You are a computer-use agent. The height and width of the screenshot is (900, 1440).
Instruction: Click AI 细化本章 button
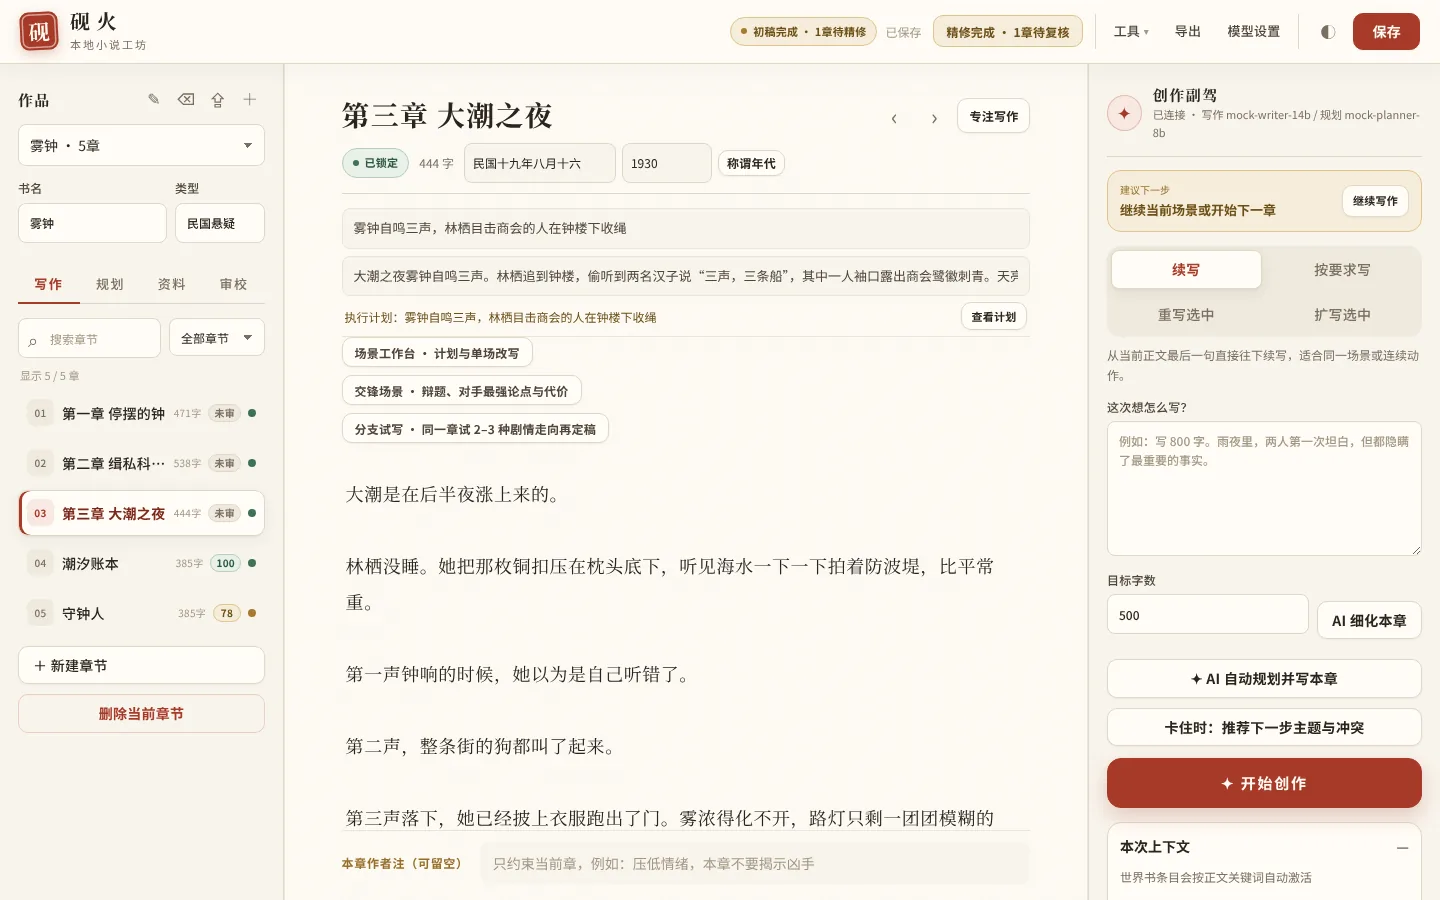[x=1369, y=620]
